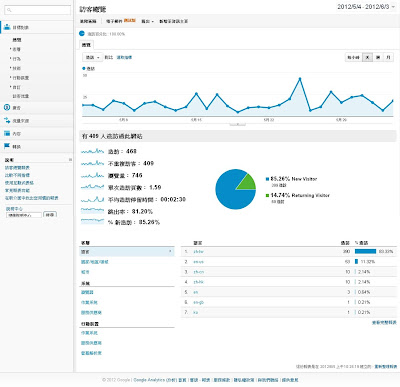Open the Content section icon in sidebar
The height and width of the screenshot is (387, 400).
tap(7, 133)
